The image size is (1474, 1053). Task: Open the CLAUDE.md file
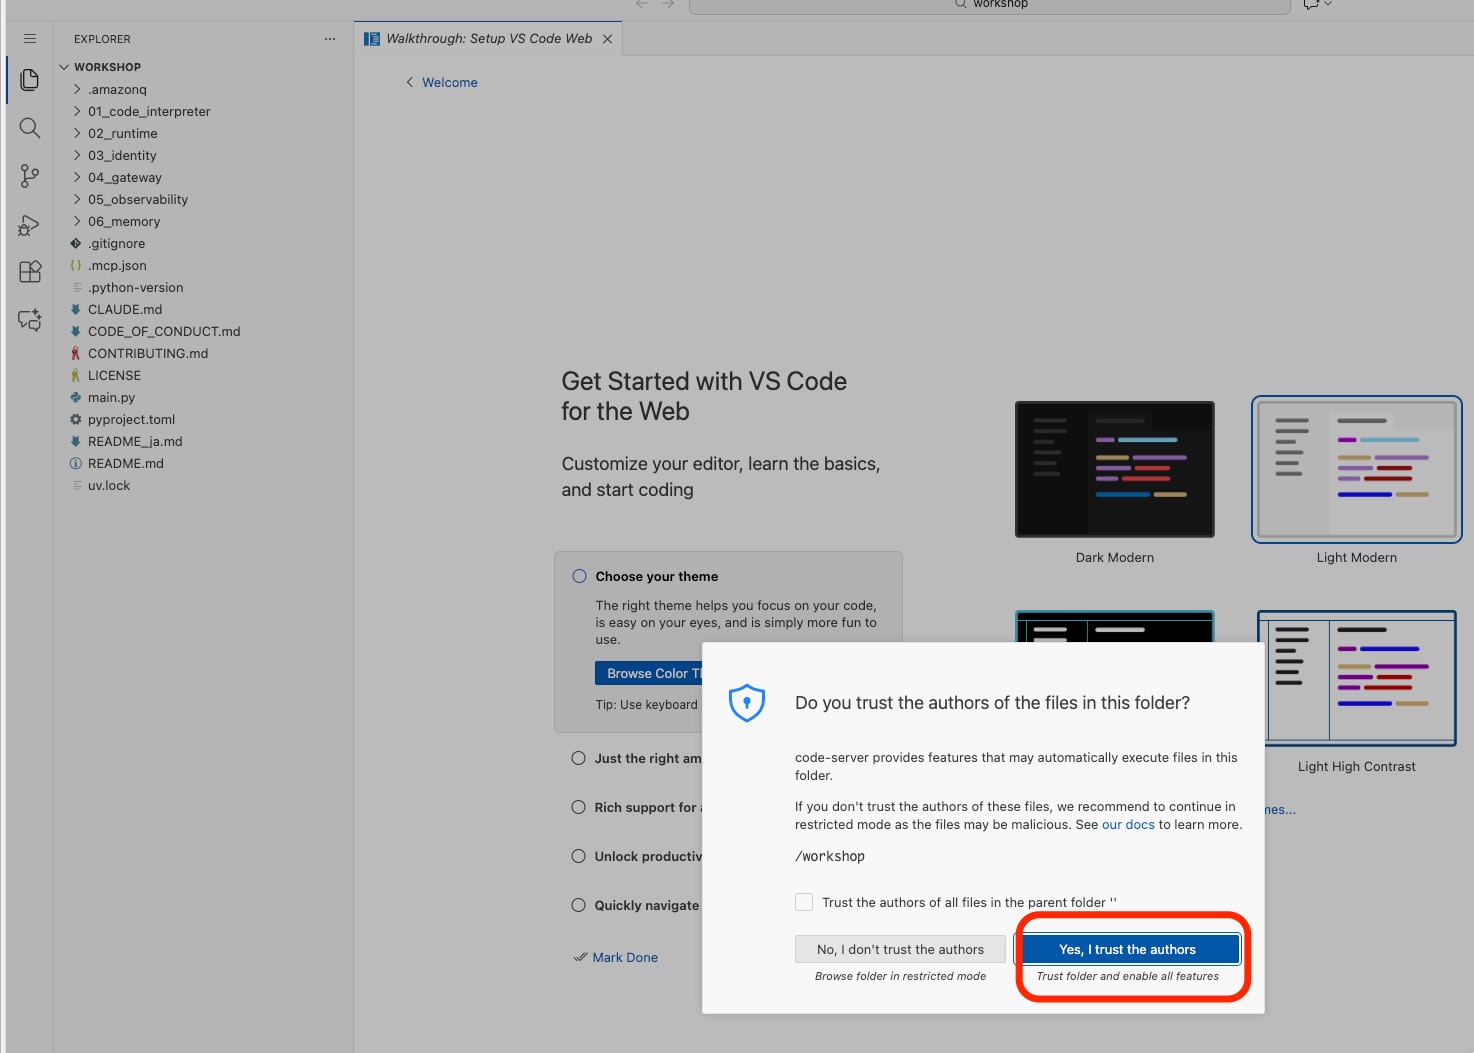coord(203,309)
